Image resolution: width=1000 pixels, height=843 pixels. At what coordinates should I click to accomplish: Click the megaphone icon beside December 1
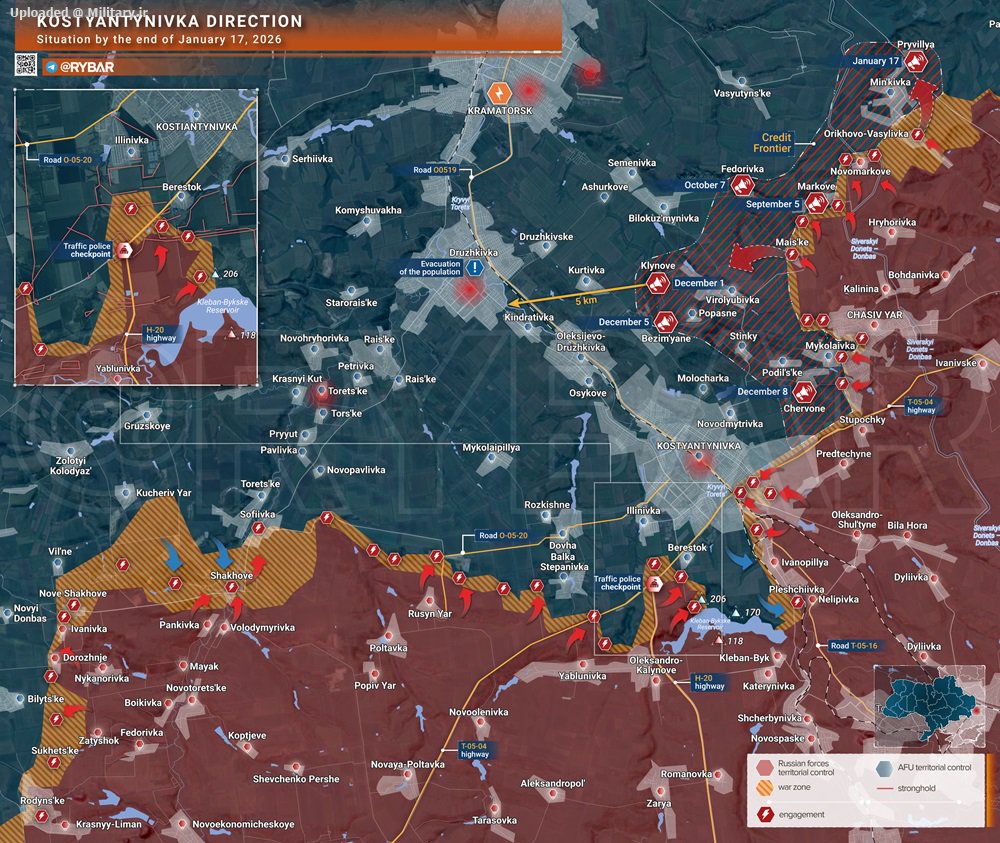click(x=658, y=282)
